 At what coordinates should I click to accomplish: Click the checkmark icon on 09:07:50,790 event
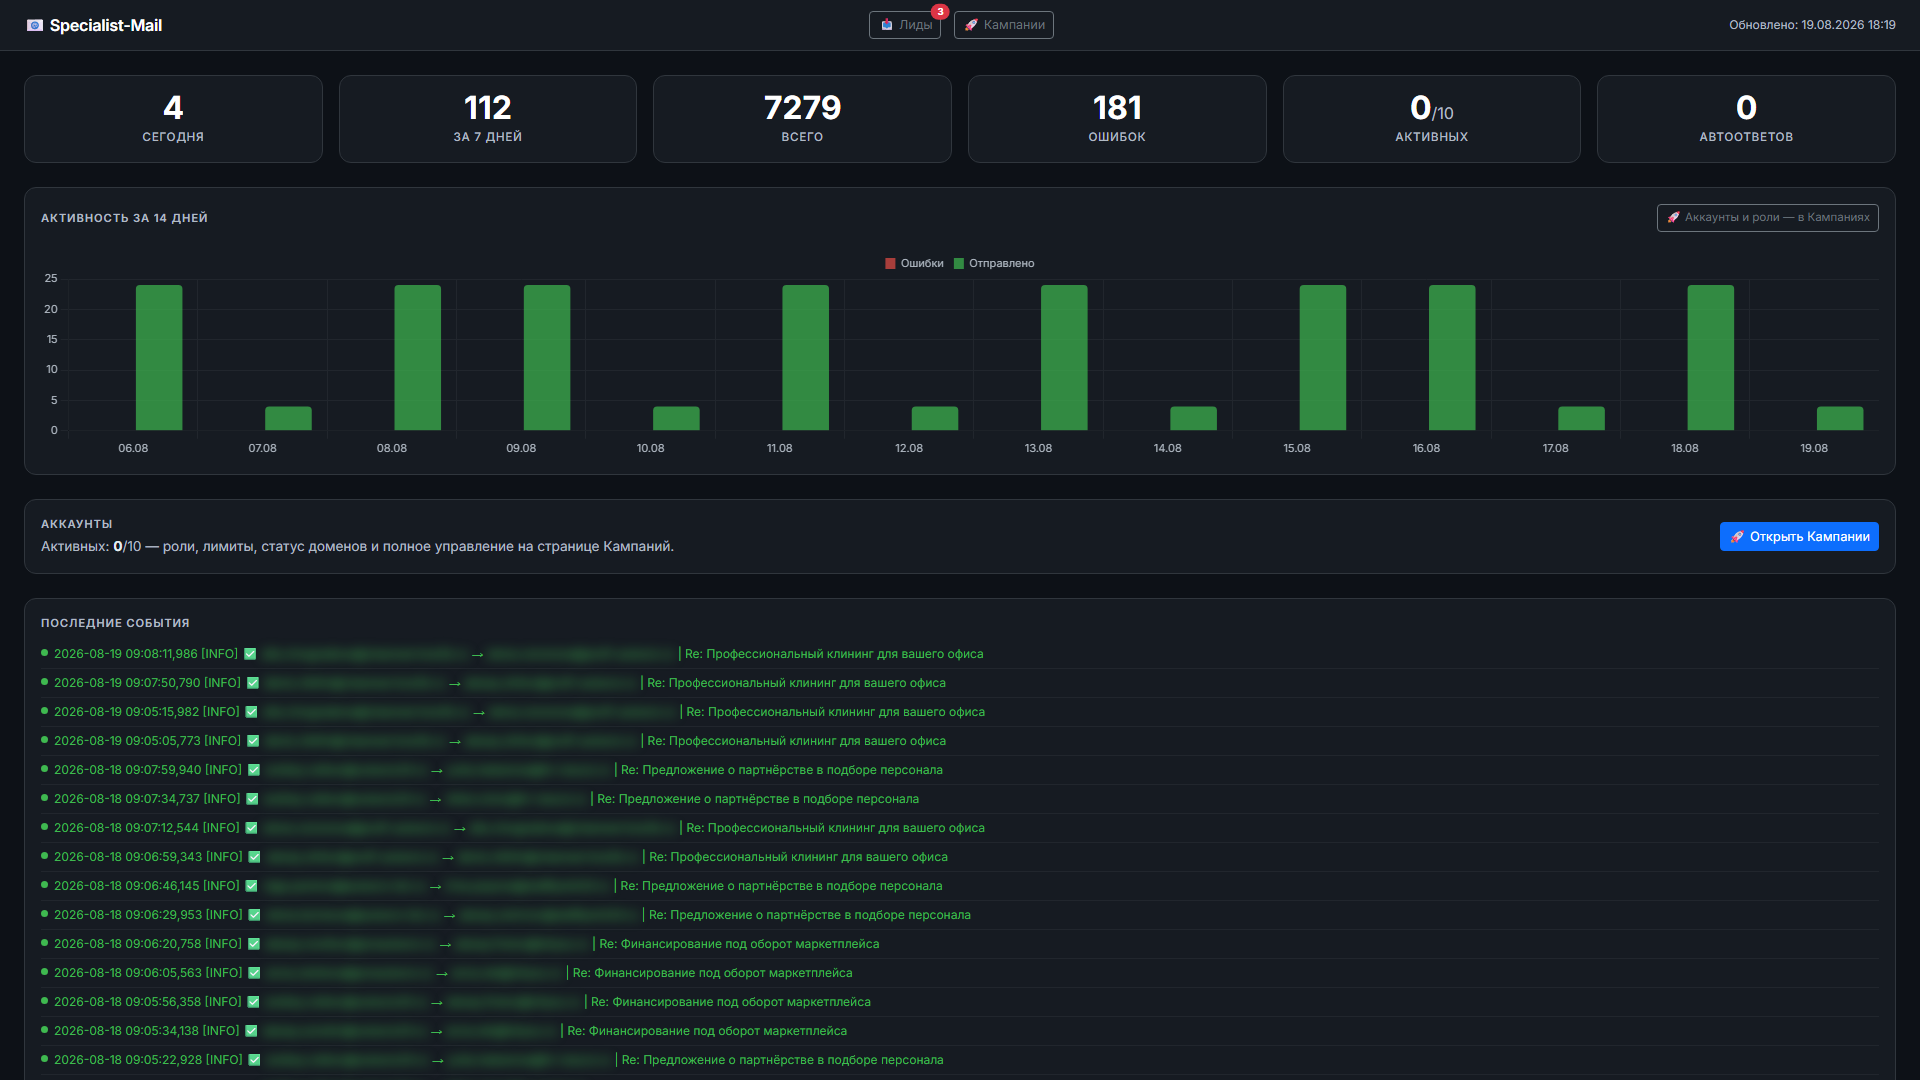(x=253, y=683)
